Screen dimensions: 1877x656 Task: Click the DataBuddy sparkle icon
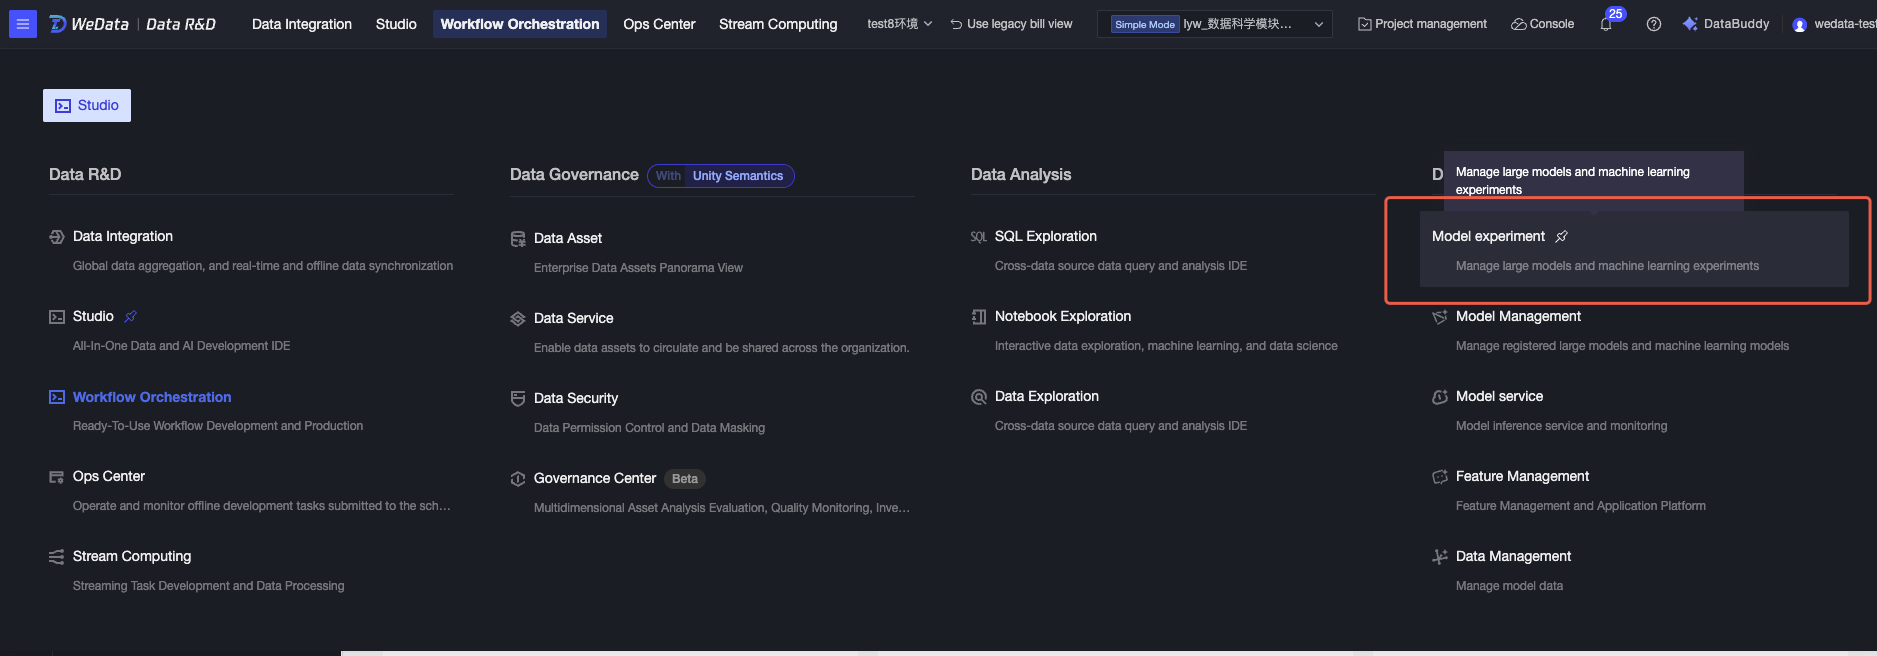1690,24
